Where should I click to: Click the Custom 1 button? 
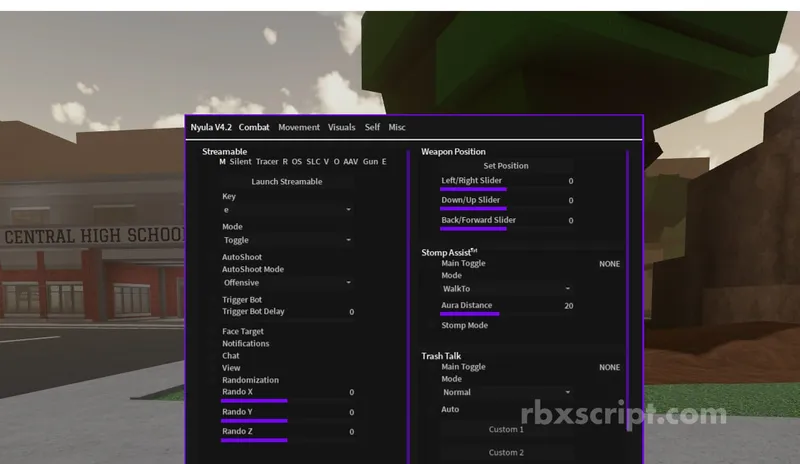(506, 429)
